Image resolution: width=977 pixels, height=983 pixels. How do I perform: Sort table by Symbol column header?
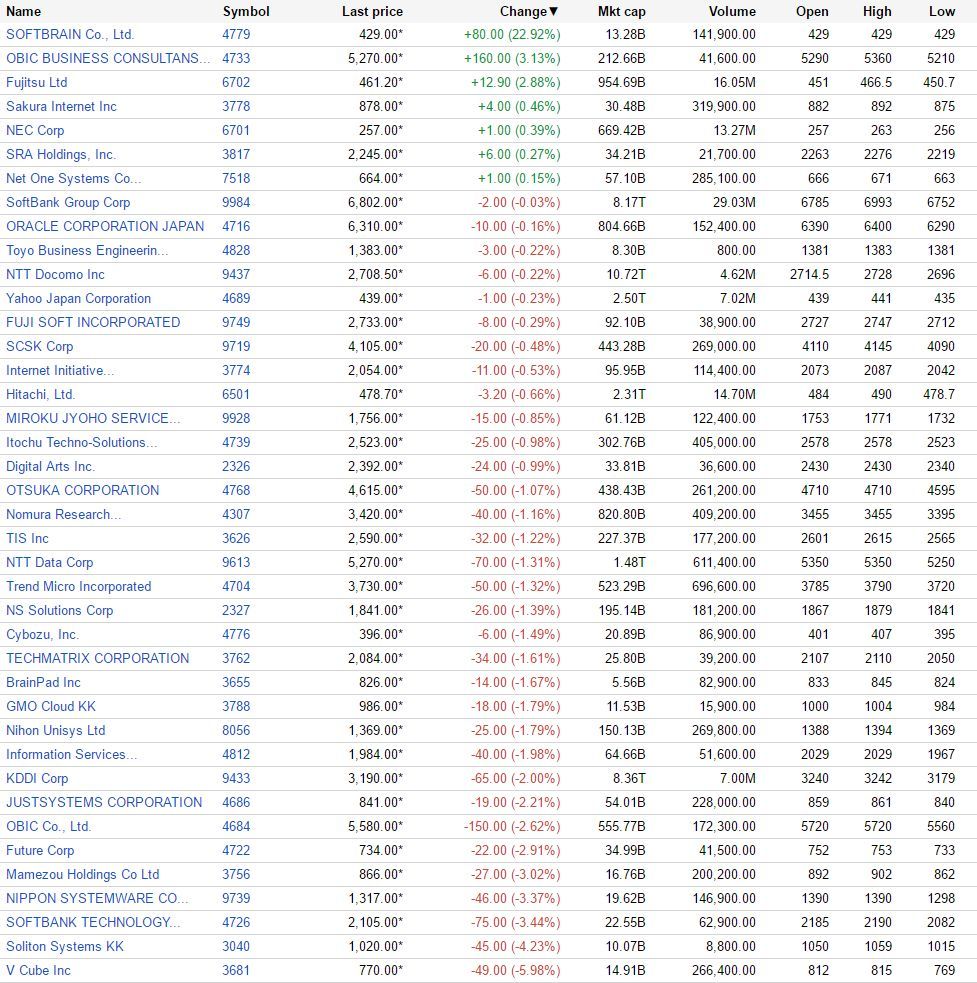click(x=246, y=11)
